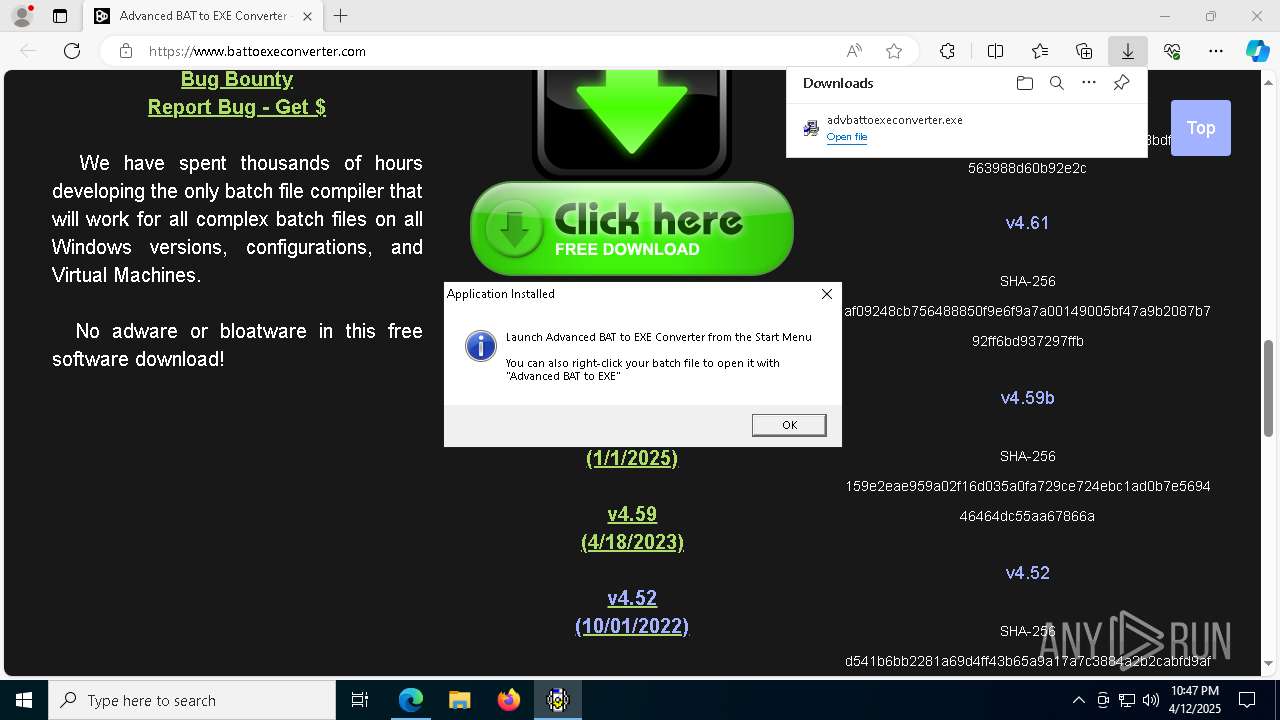Open Read aloud icon in address bar
Viewport: 1280px width, 720px height.
[x=854, y=51]
